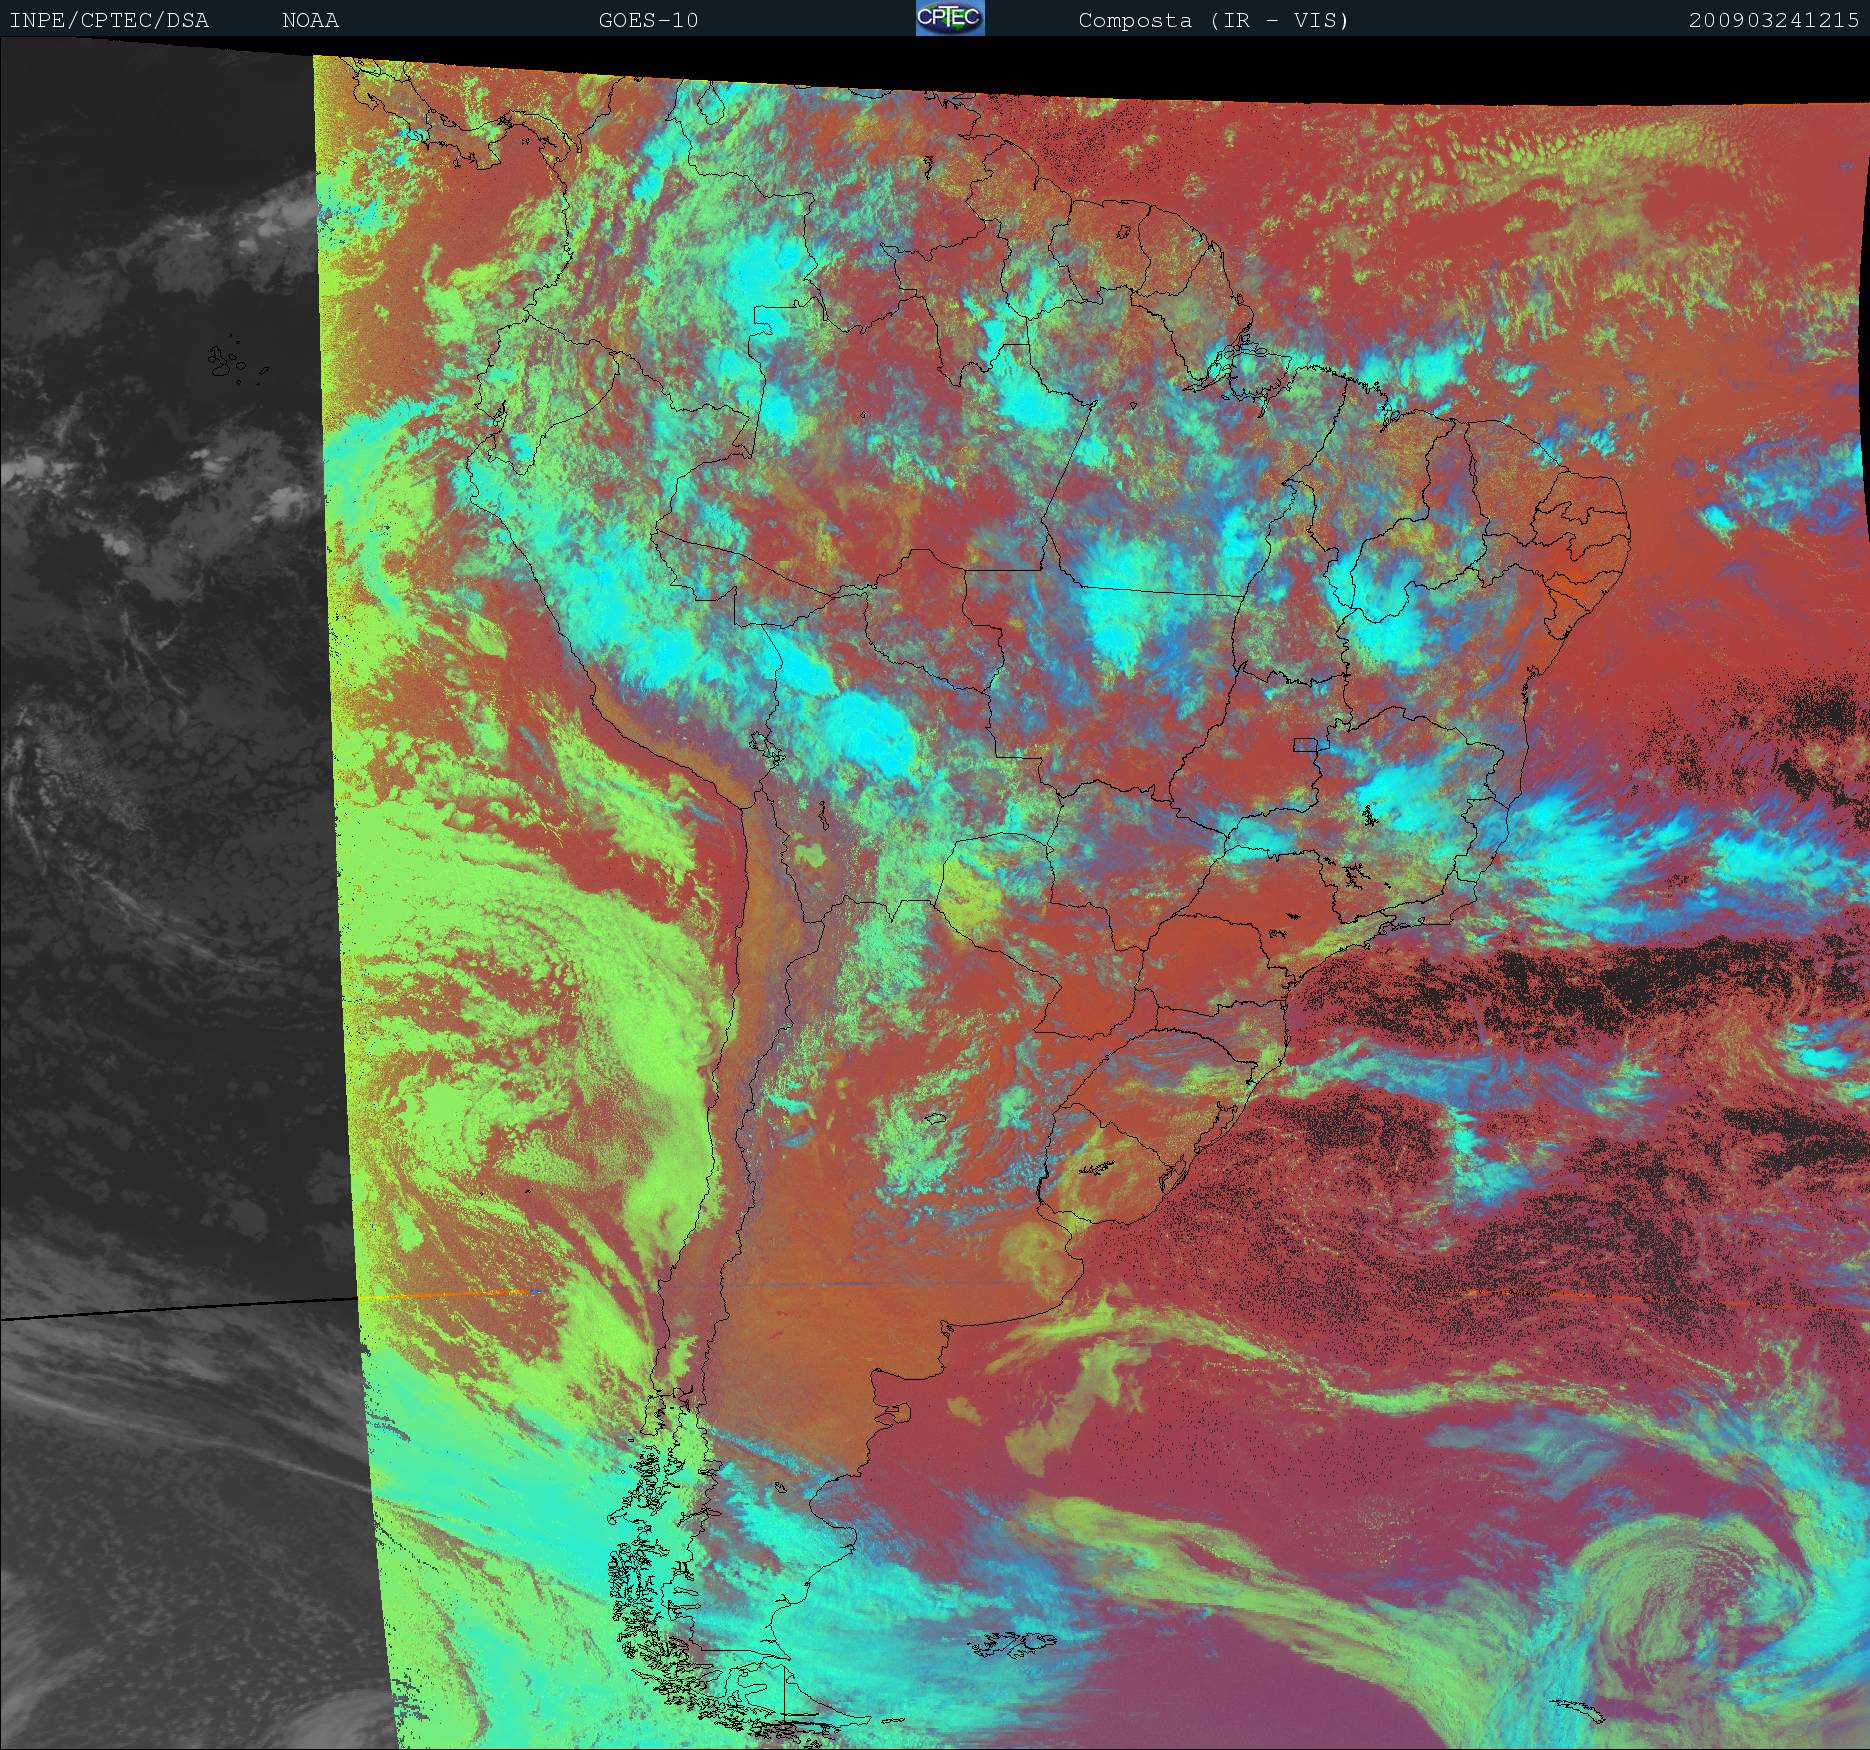Select the GOES-10 satellite label
1870x1750 pixels.
pos(648,20)
